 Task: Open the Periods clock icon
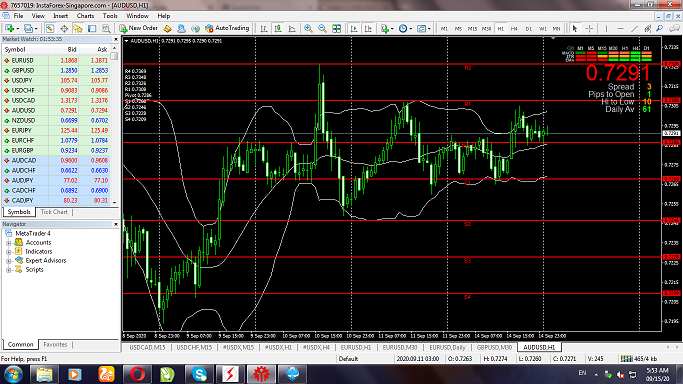(x=403, y=28)
